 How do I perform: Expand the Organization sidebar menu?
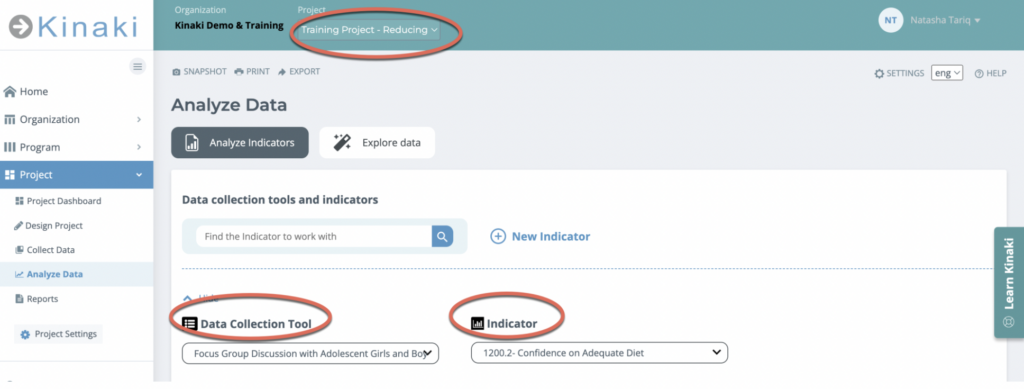tap(76, 119)
